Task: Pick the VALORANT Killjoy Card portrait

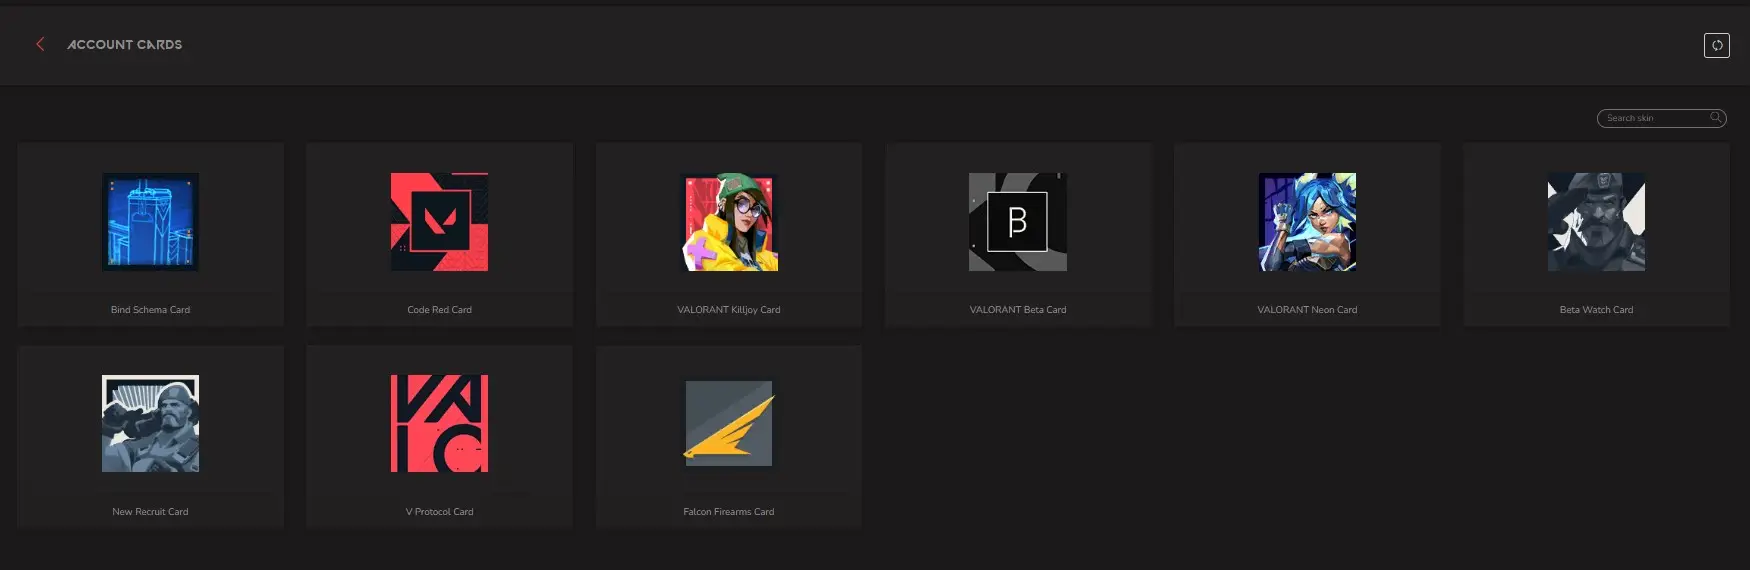Action: 729,222
